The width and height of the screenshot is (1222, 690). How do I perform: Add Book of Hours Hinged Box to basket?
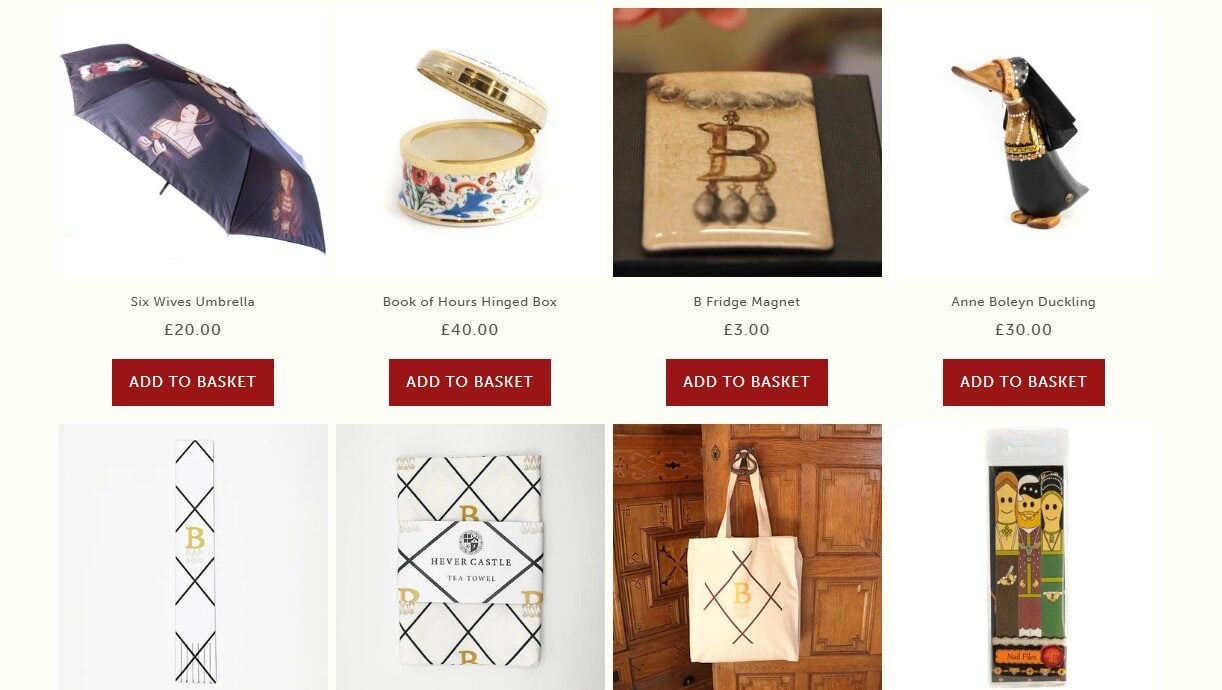click(x=470, y=382)
